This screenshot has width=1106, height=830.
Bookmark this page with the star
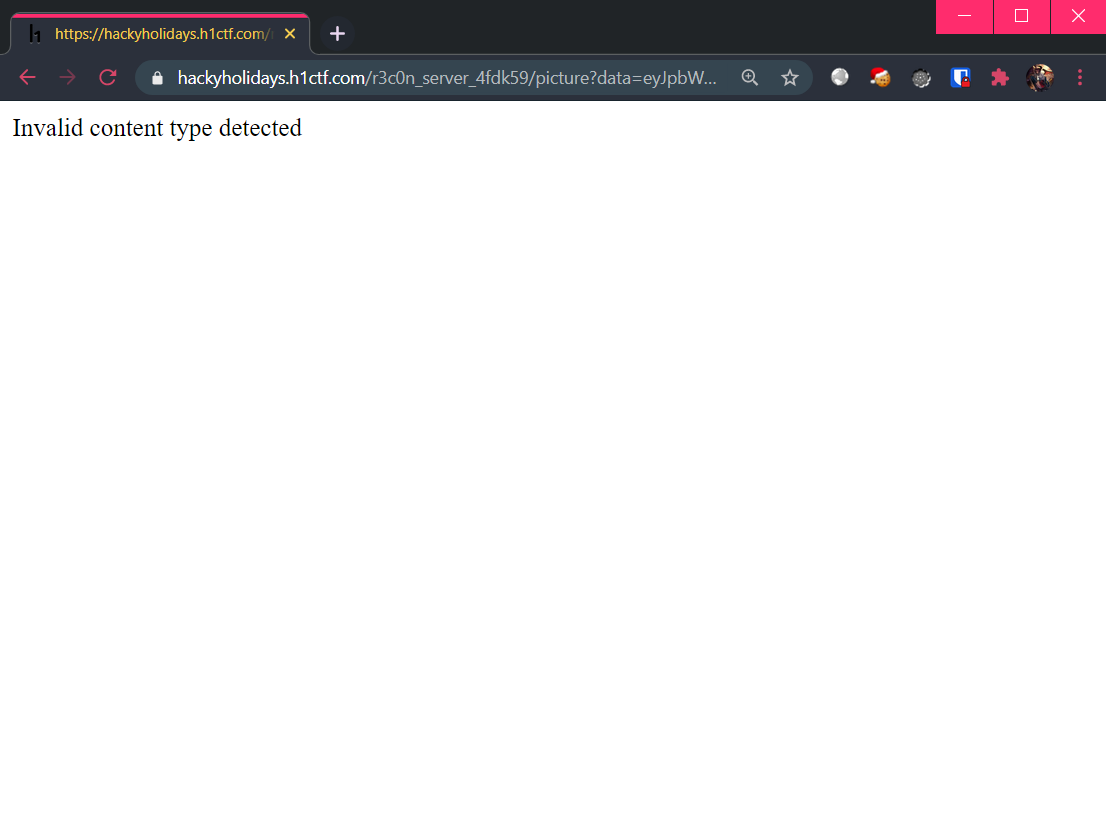click(x=790, y=78)
